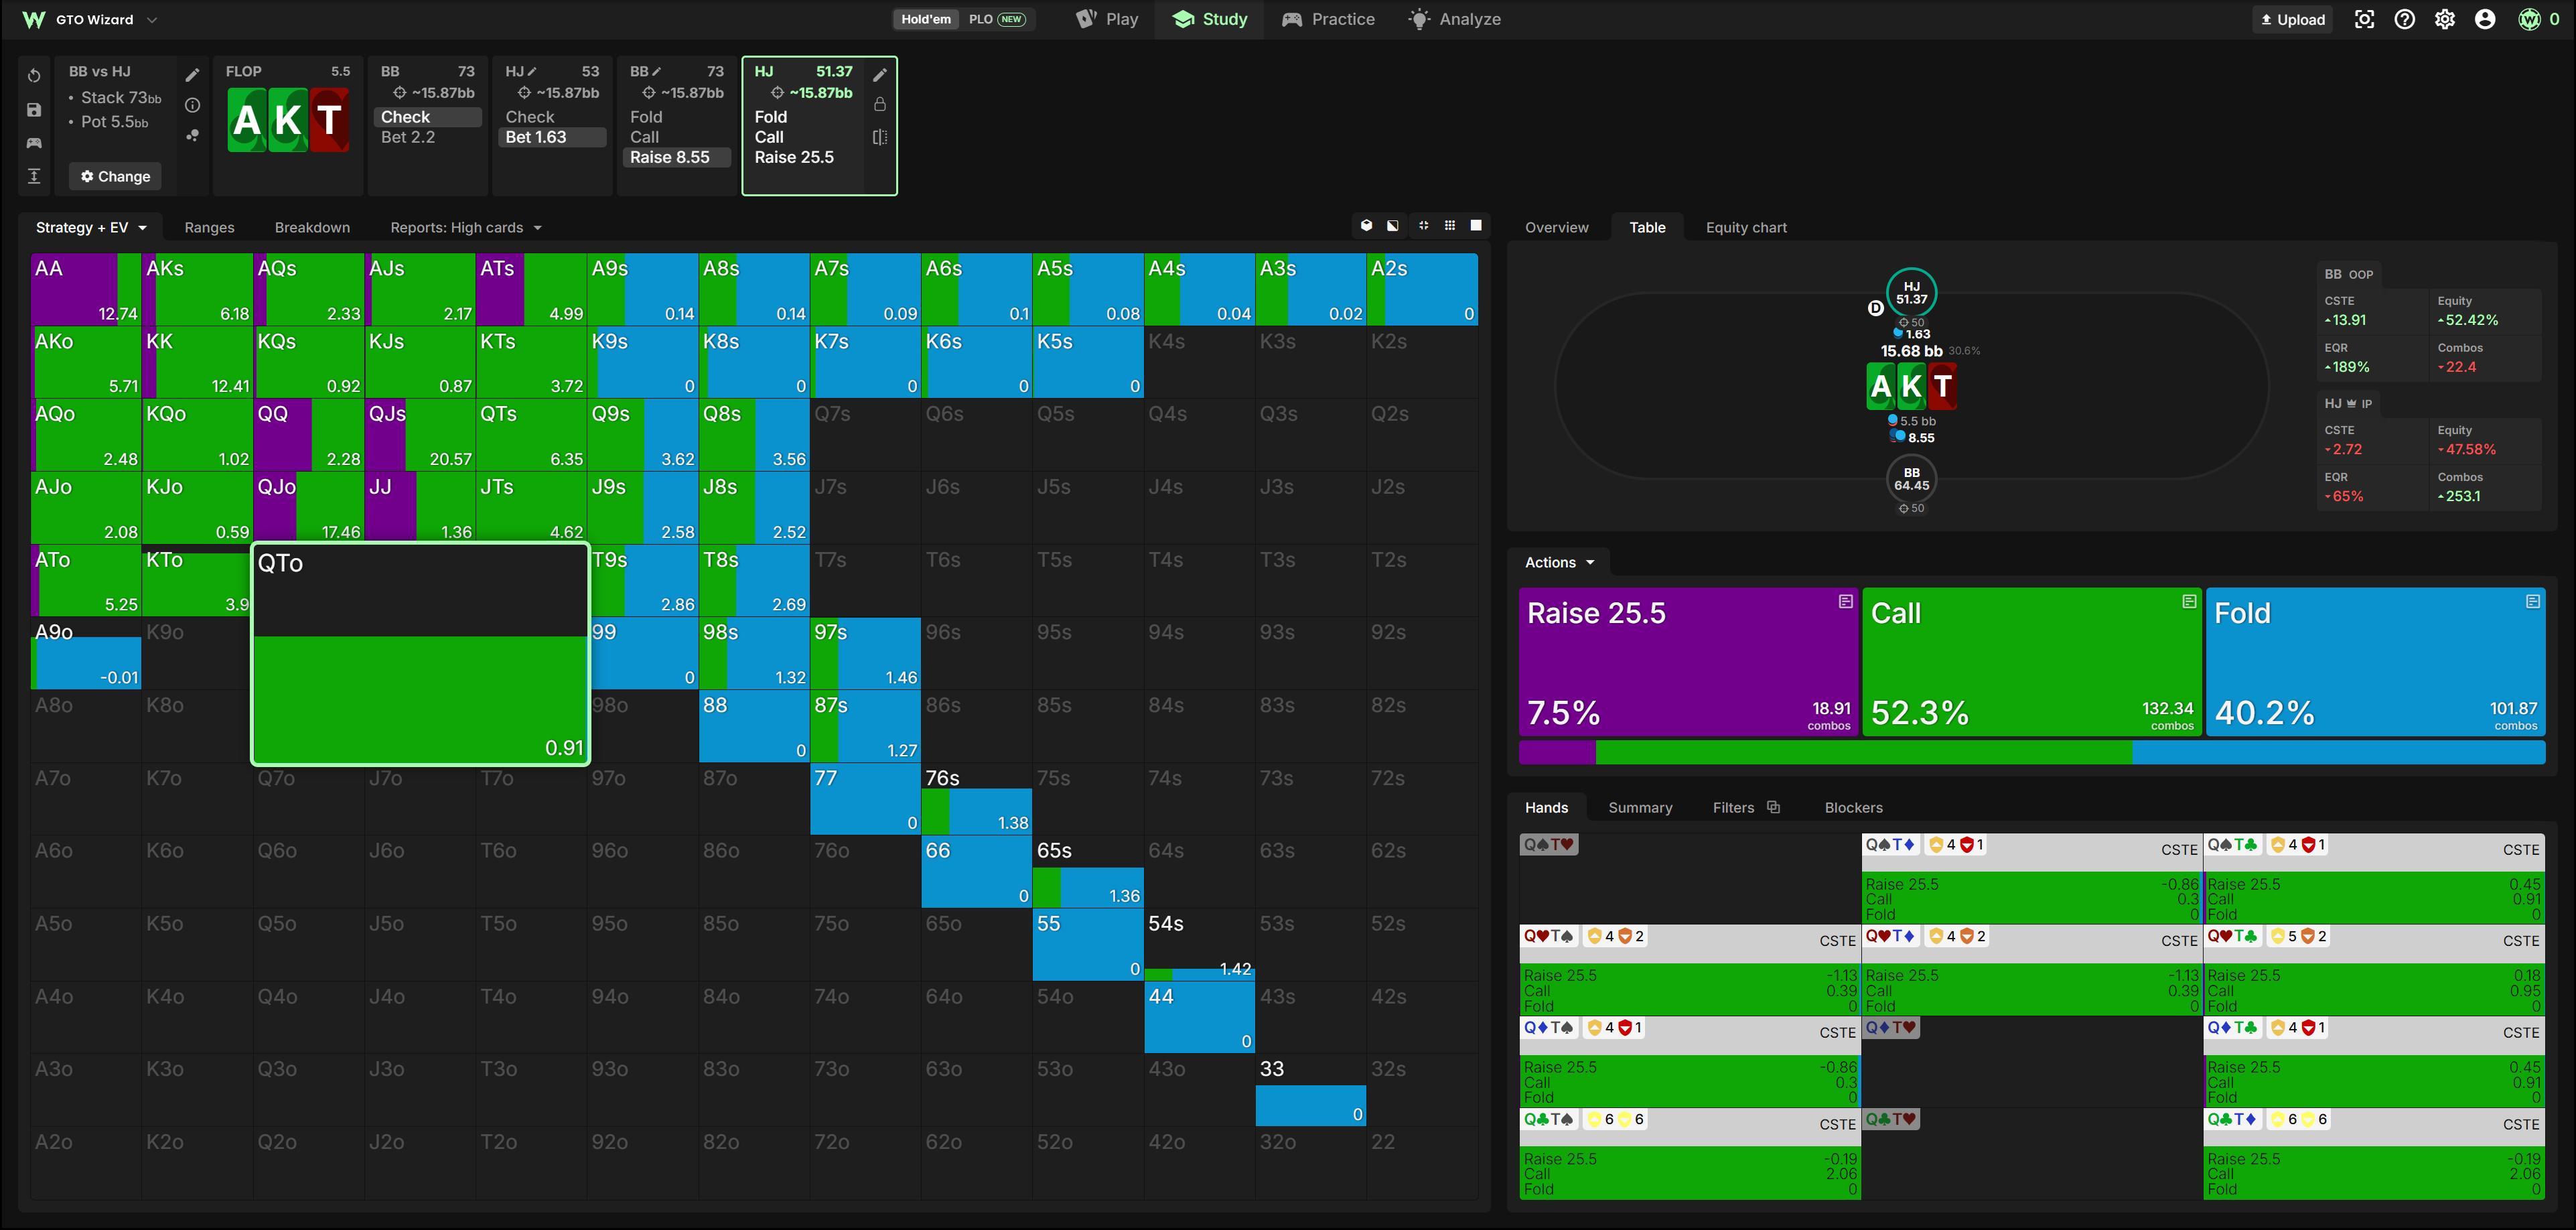Open notes icon on Fold action card
2576x1230 pixels.
[x=2533, y=601]
